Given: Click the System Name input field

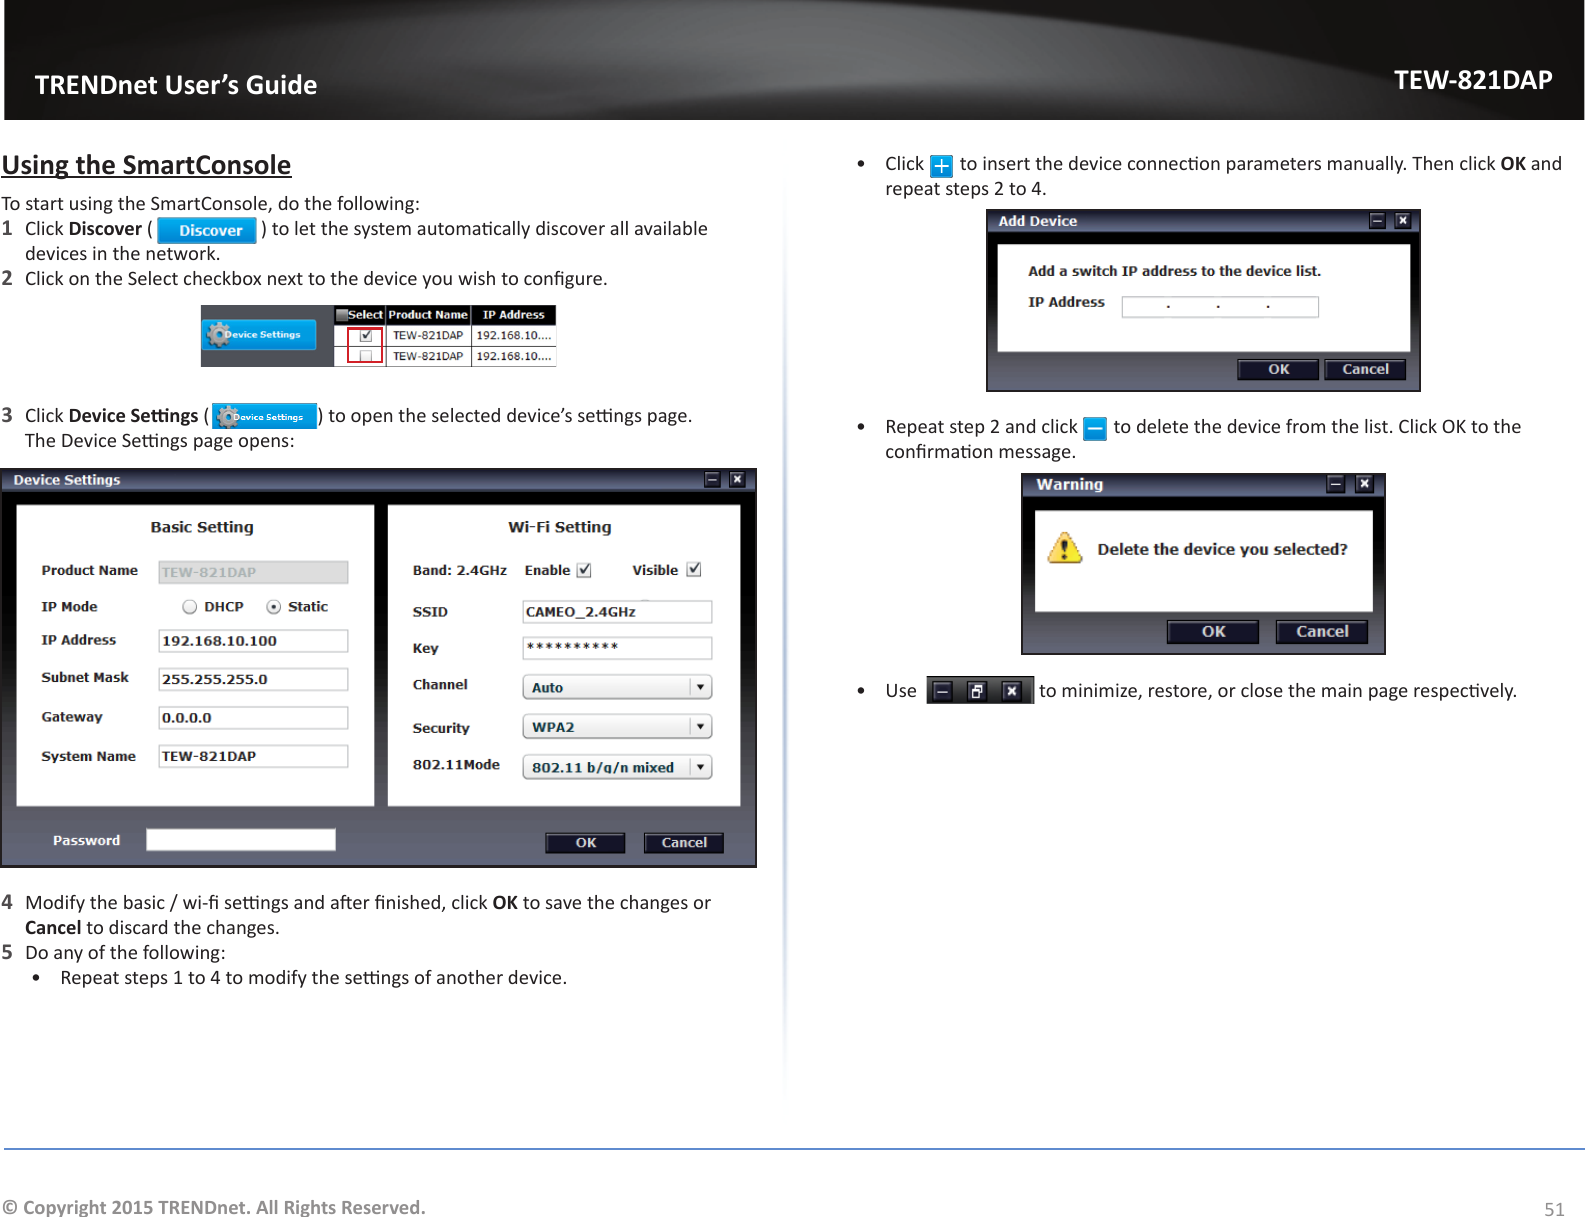Looking at the screenshot, I should point(253,756).
